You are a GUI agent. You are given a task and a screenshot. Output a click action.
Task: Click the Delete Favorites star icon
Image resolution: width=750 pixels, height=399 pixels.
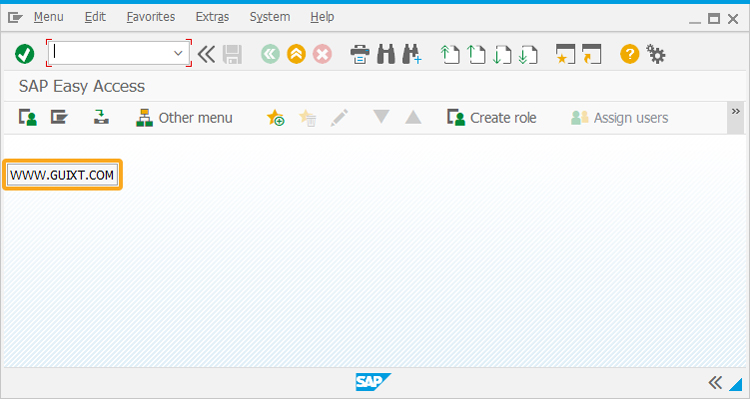point(307,118)
